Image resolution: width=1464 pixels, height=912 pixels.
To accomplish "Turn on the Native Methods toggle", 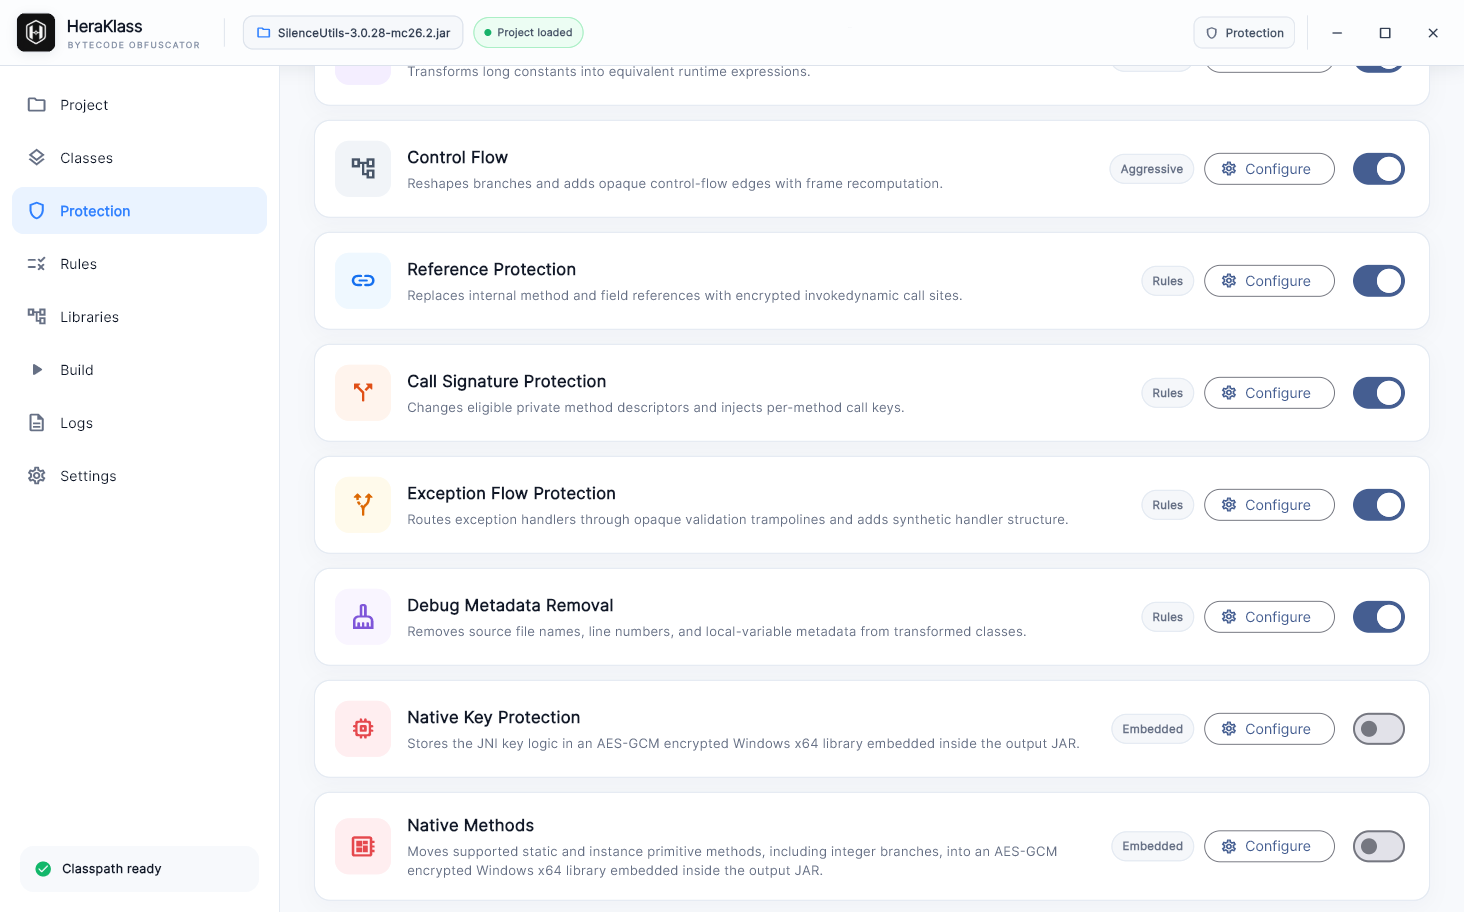I will pos(1379,846).
